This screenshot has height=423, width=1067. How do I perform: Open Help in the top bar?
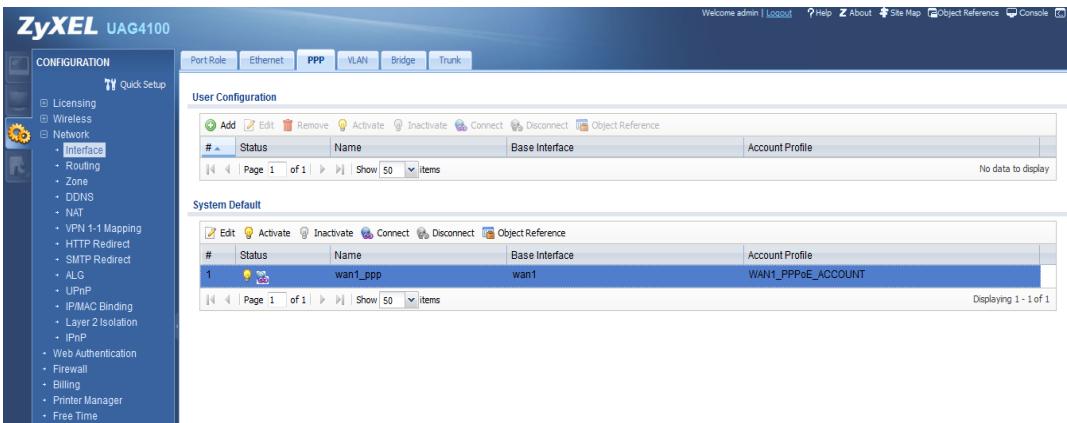tap(819, 13)
